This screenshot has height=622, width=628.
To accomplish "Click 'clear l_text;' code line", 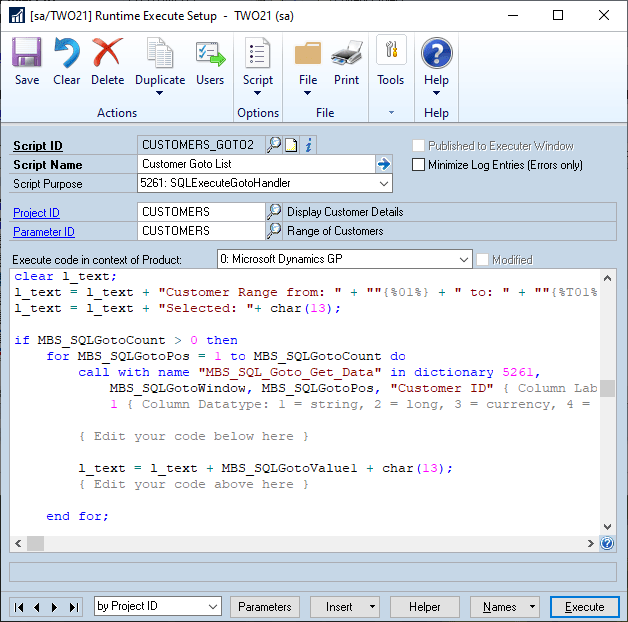I will (65, 276).
